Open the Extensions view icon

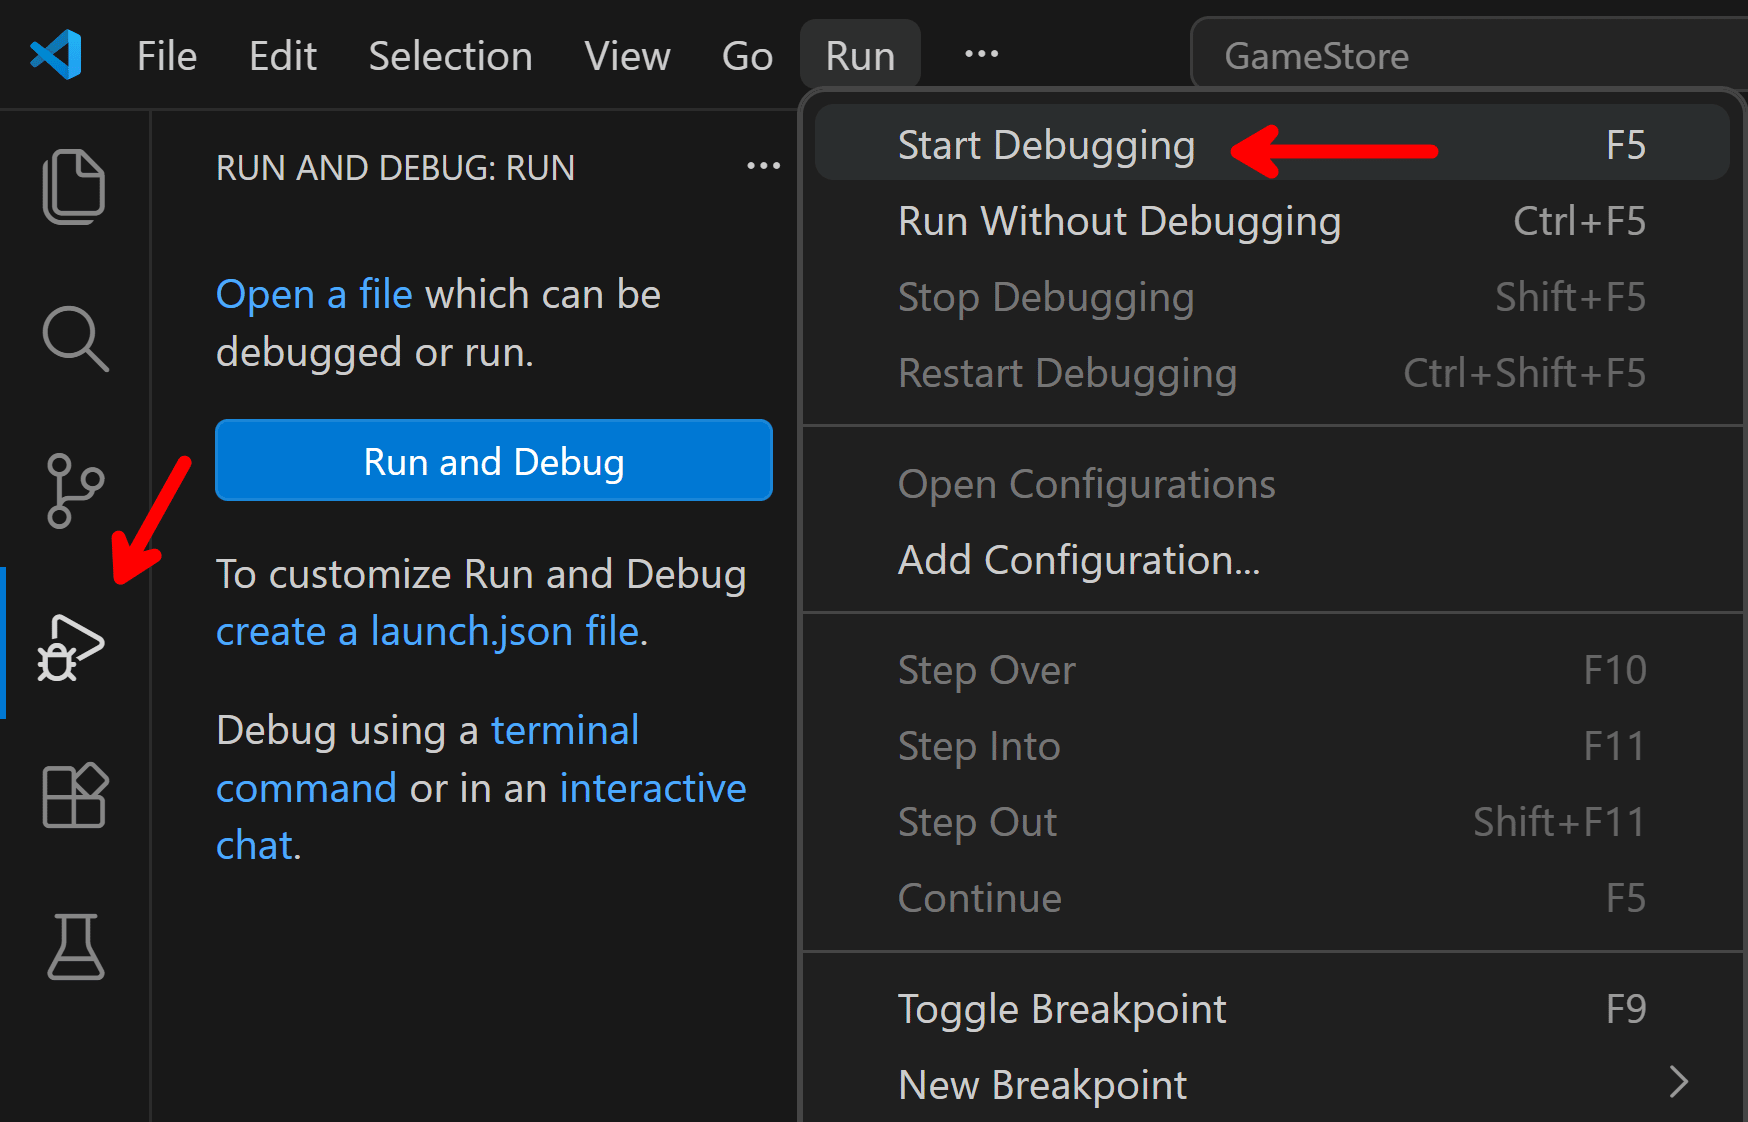click(x=75, y=796)
